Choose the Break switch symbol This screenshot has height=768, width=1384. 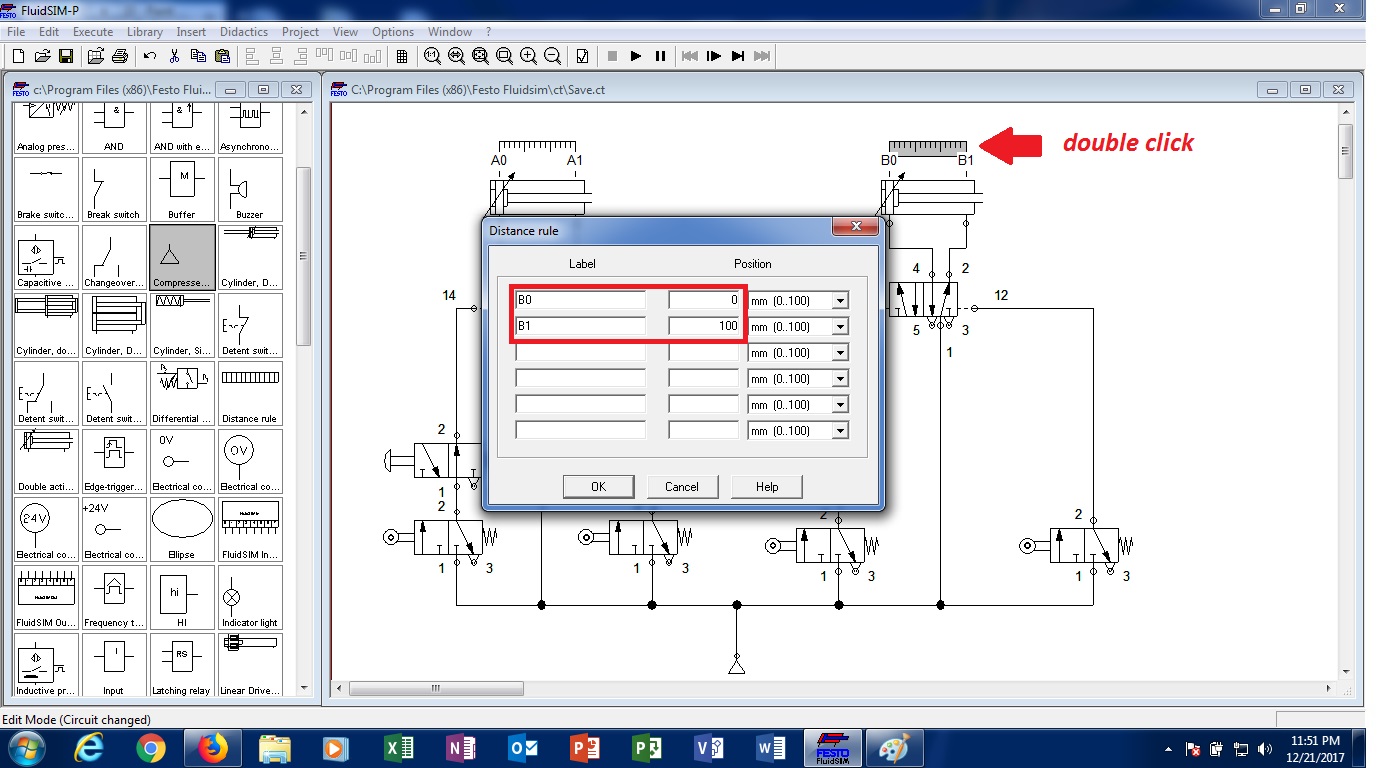(x=114, y=189)
